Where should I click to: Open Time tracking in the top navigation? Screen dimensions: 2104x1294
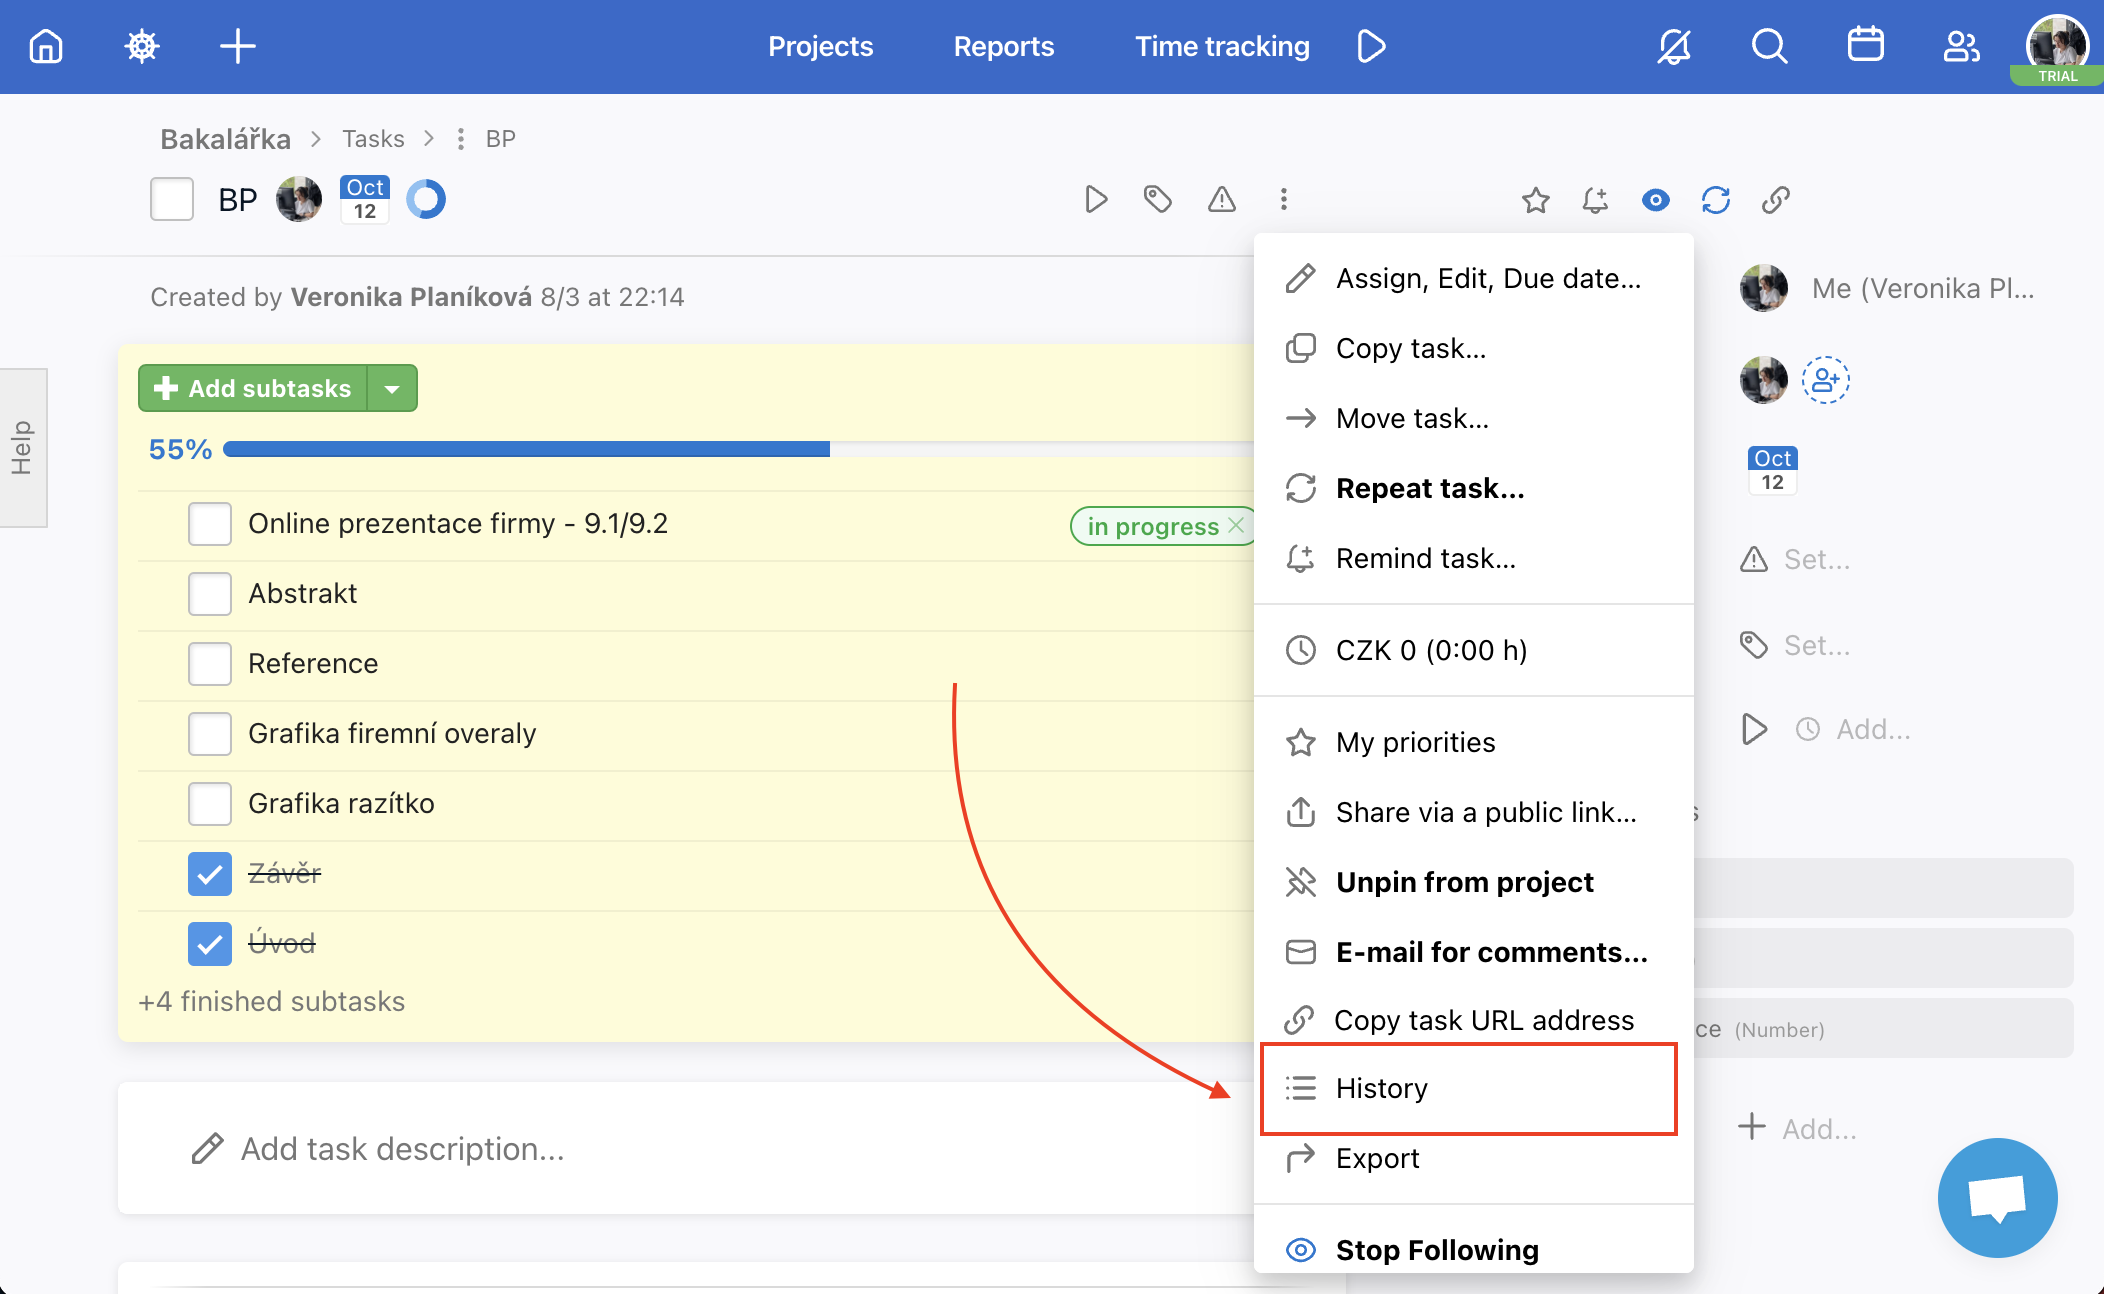pos(1222,46)
